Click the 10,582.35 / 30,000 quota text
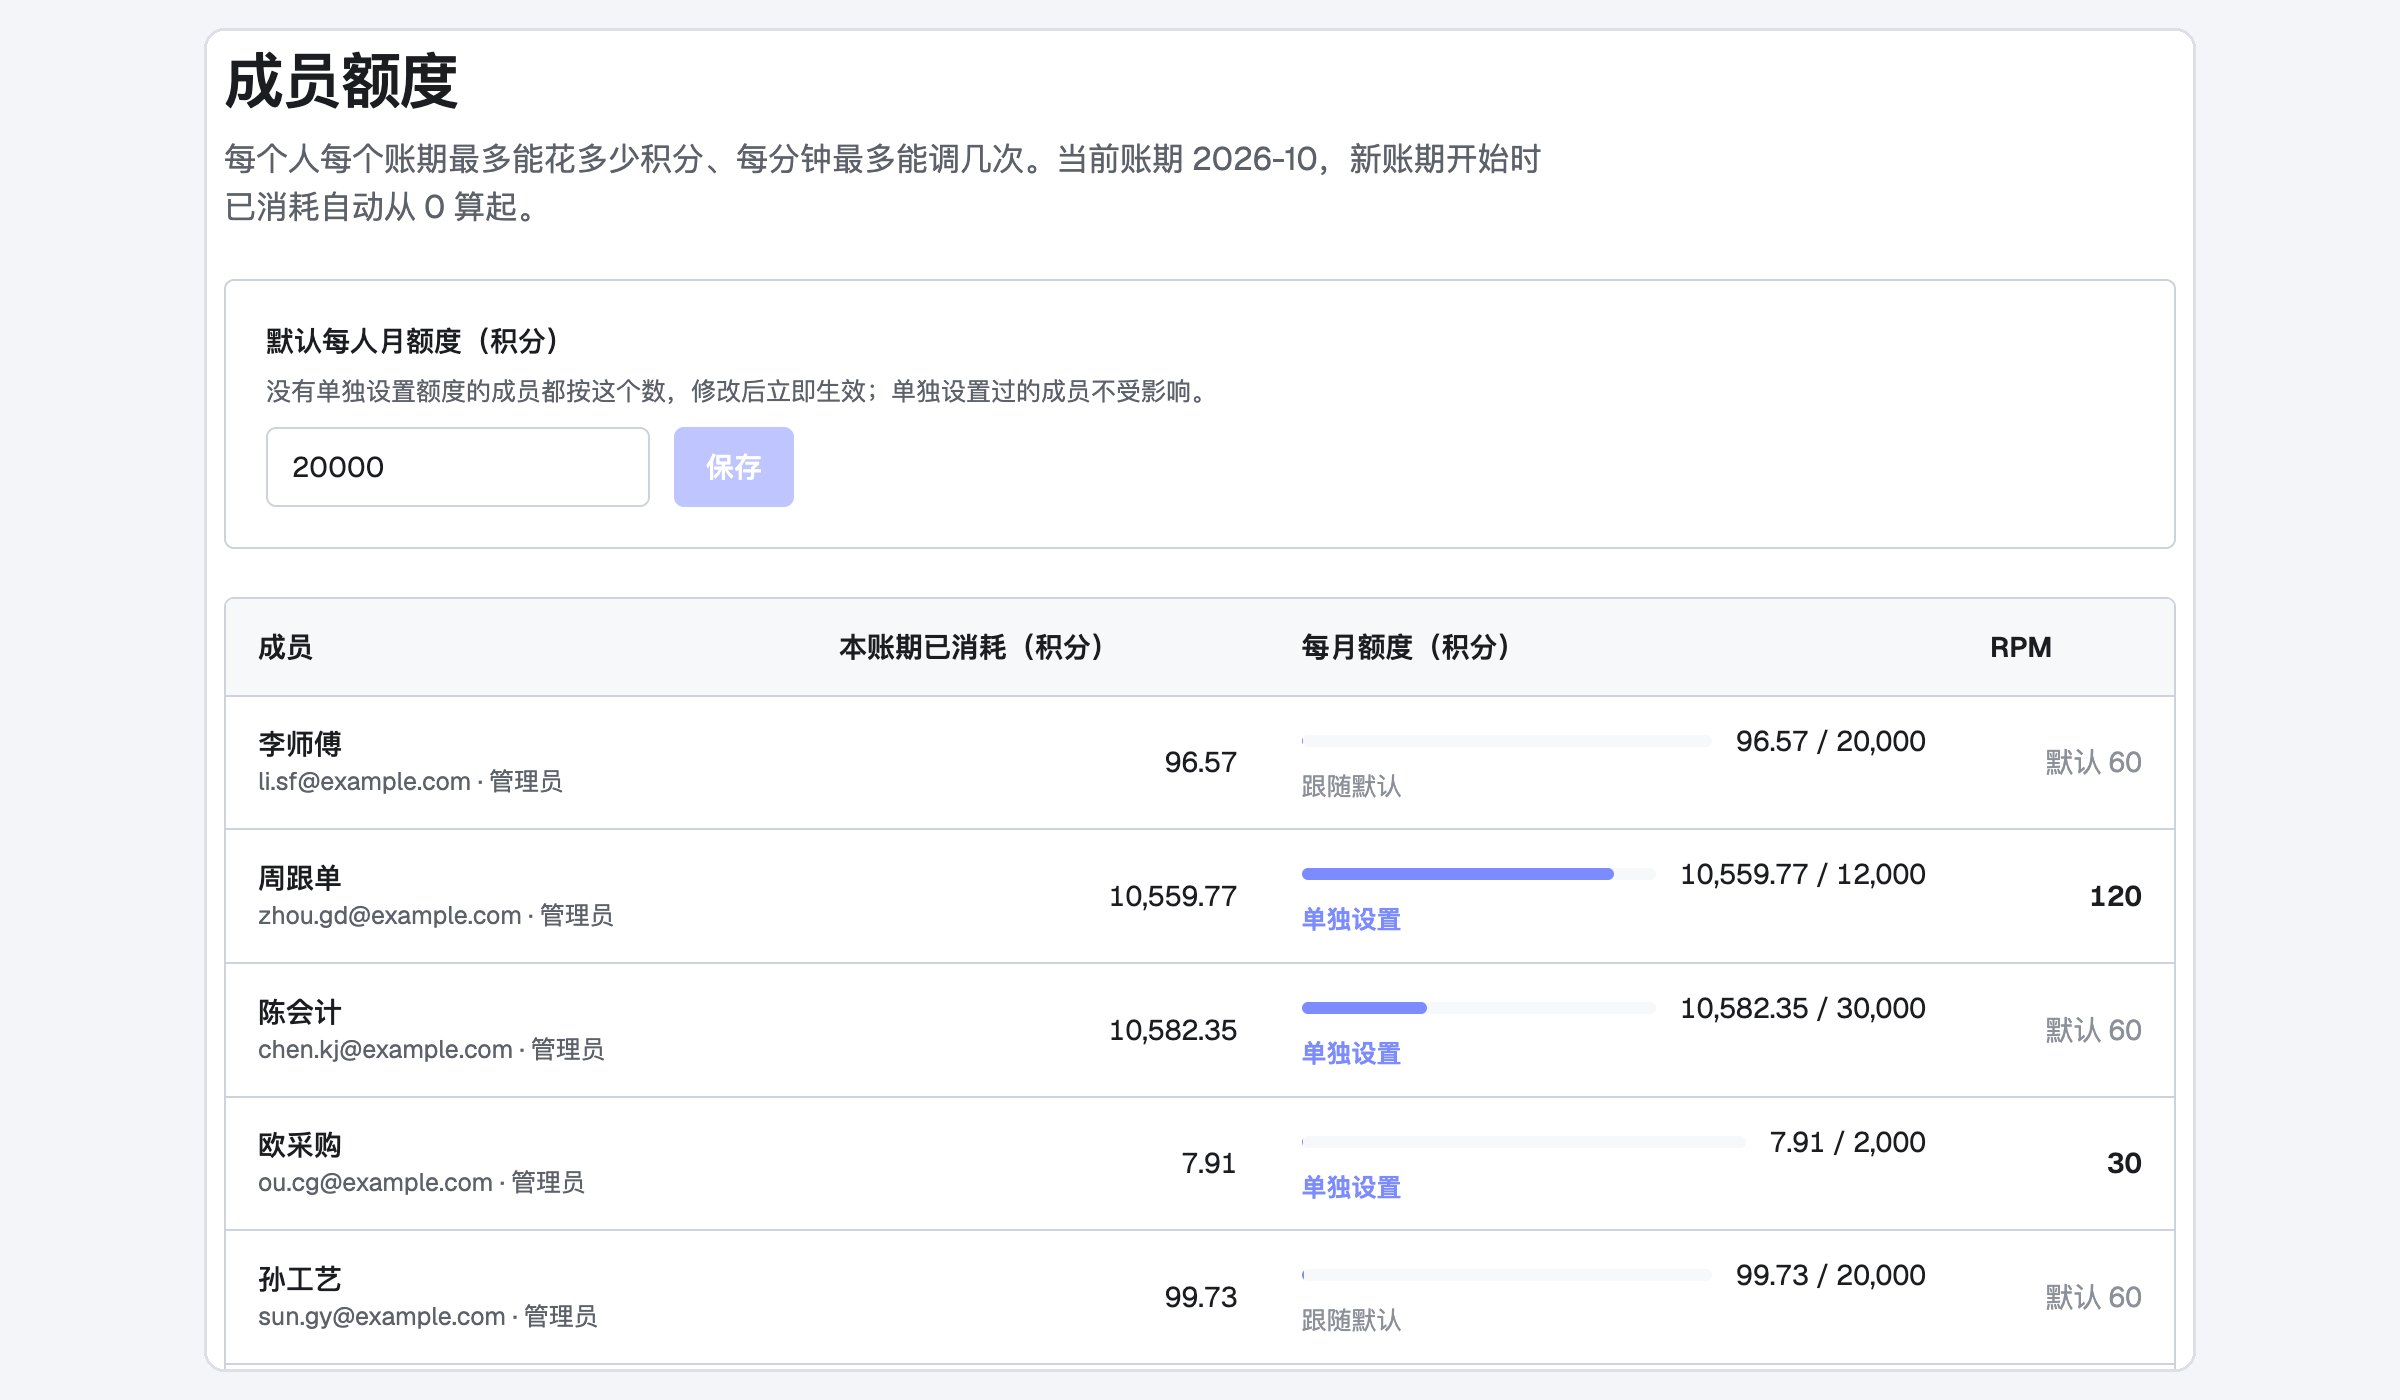 point(1803,1009)
